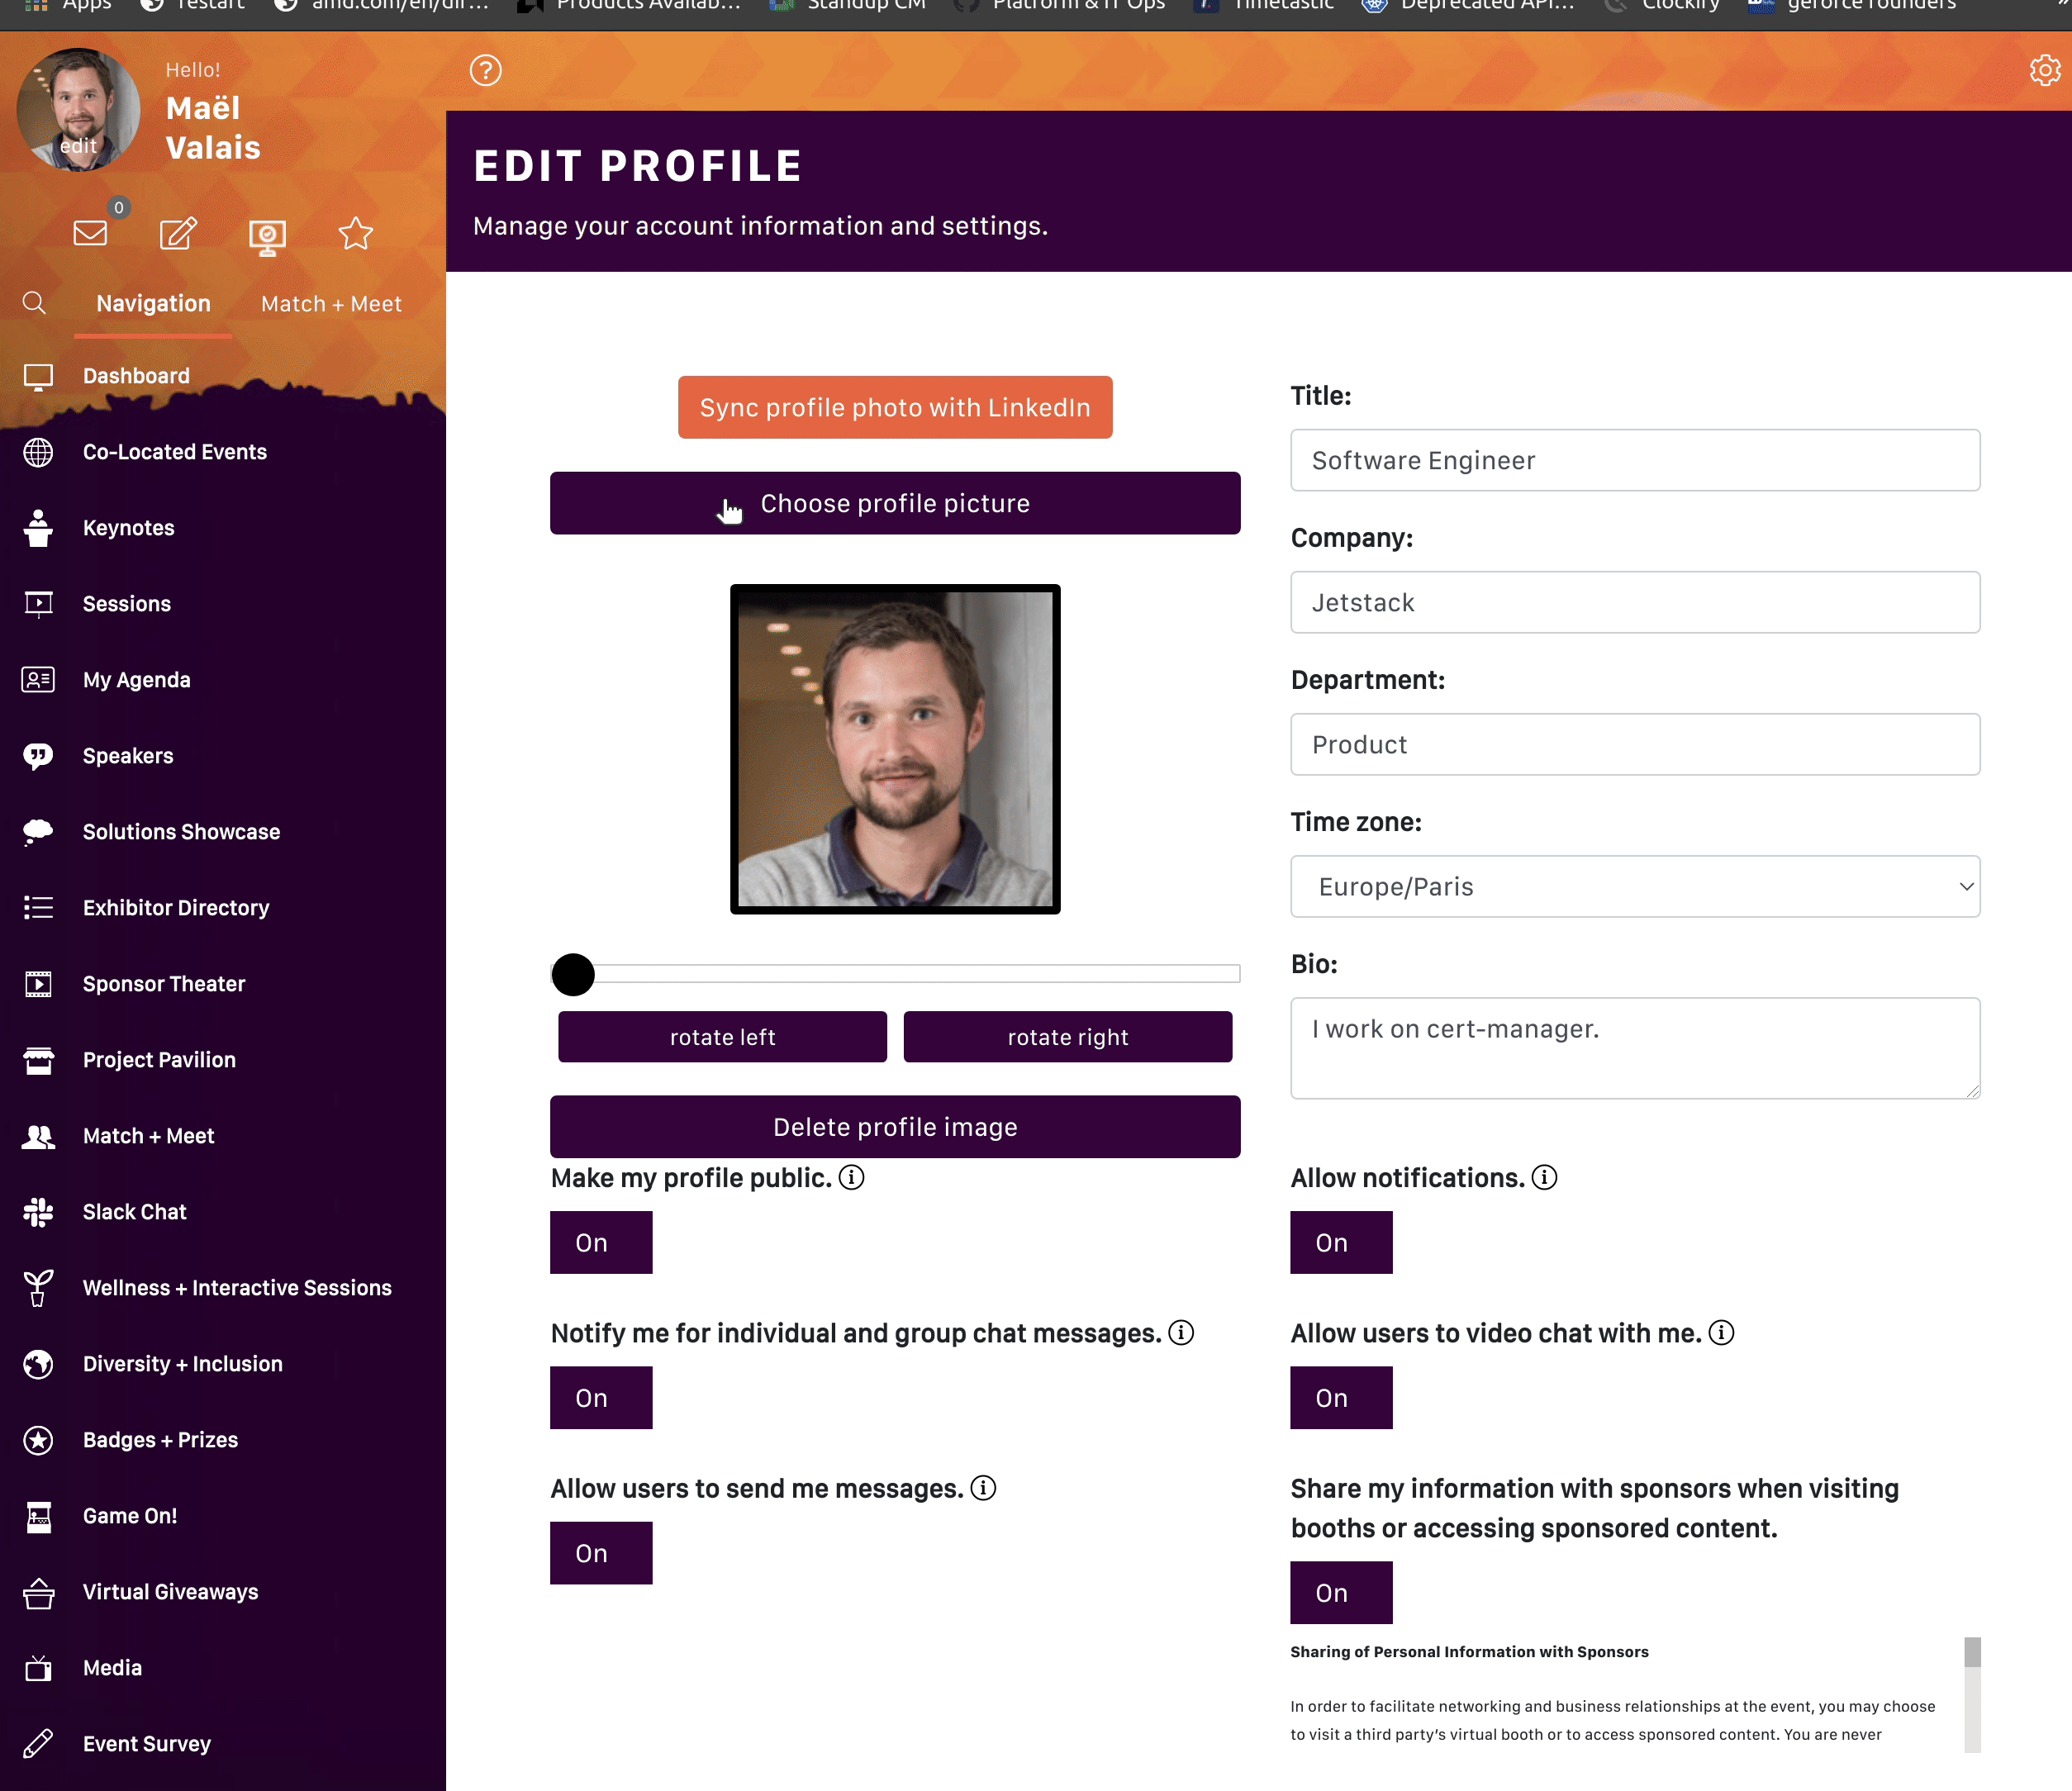
Task: Click the edit notes pencil icon
Action: click(x=178, y=233)
